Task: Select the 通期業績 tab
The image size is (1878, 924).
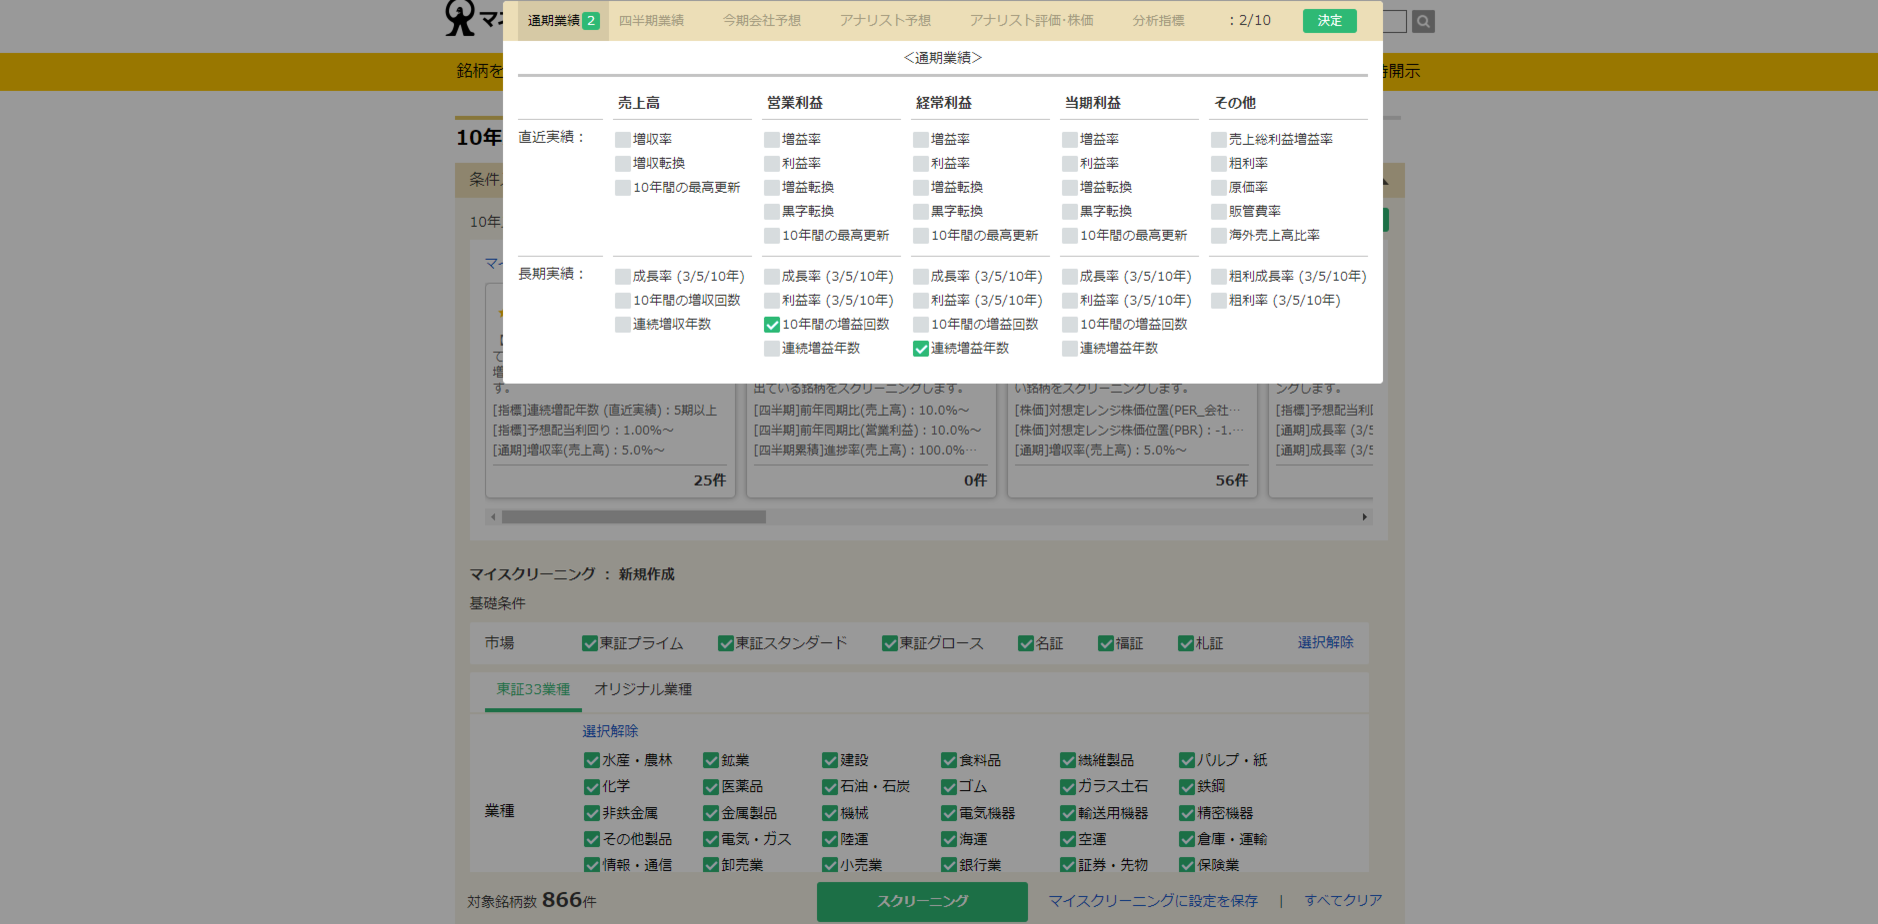Action: 563,20
